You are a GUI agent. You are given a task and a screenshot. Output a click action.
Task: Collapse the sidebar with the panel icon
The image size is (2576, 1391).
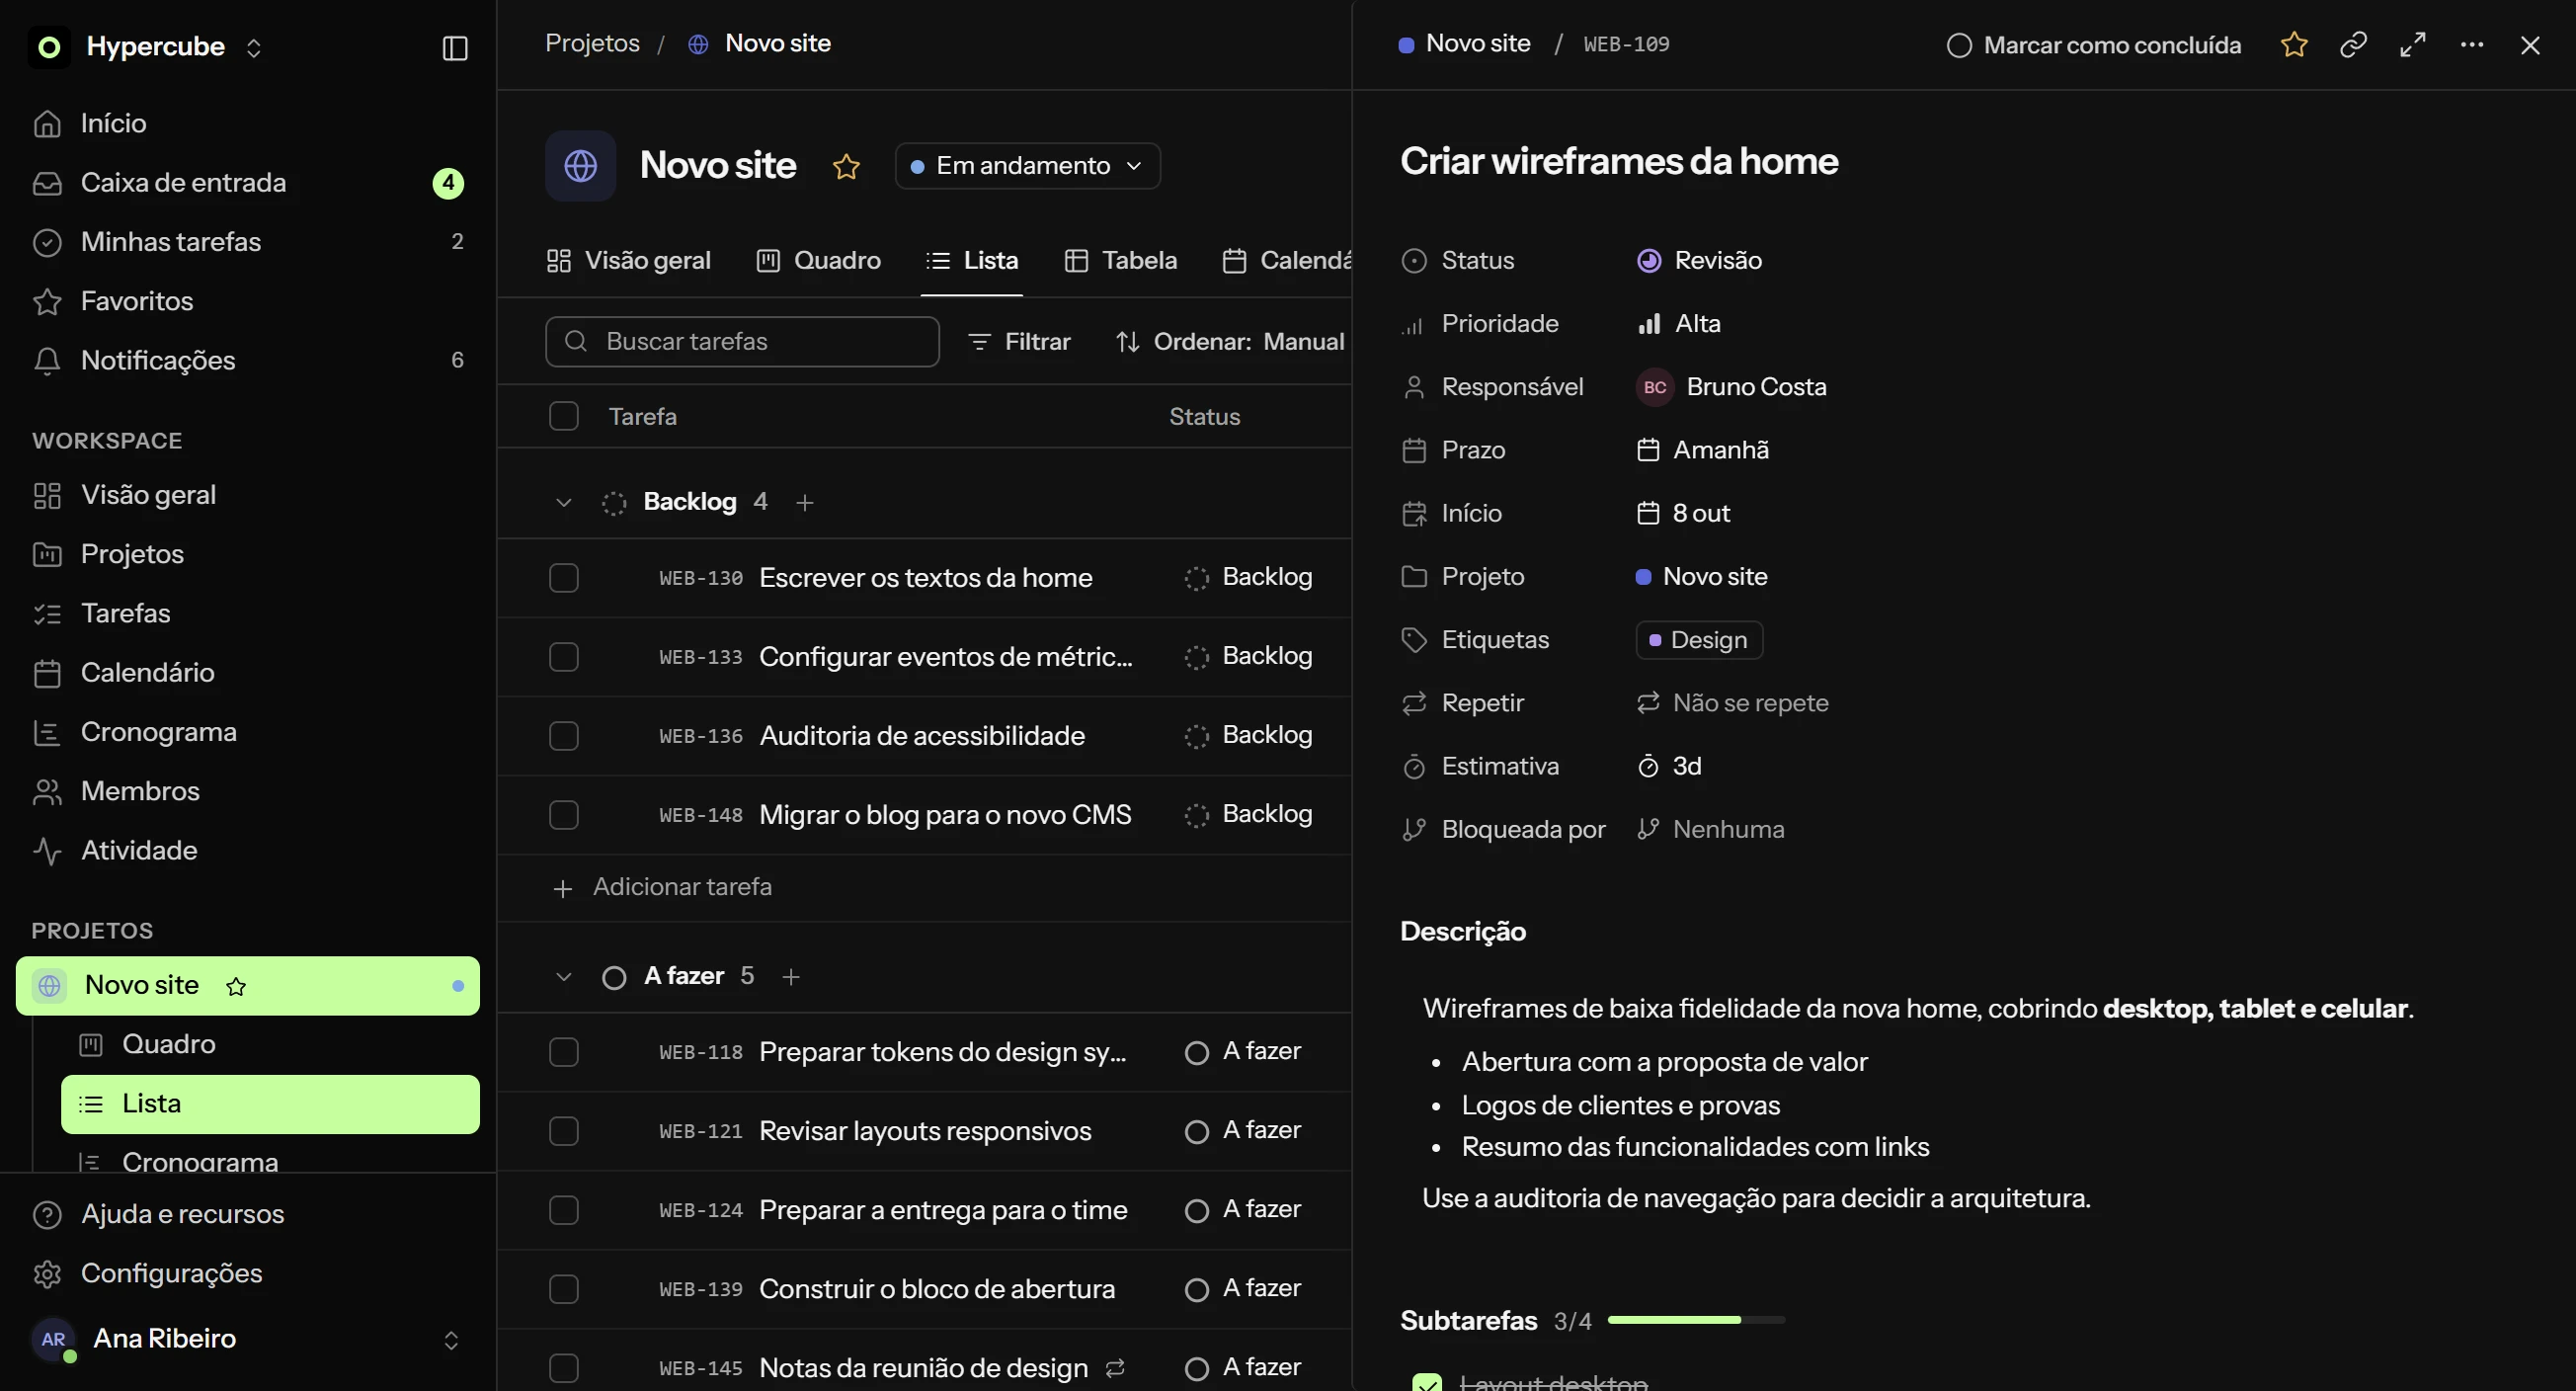tap(455, 48)
